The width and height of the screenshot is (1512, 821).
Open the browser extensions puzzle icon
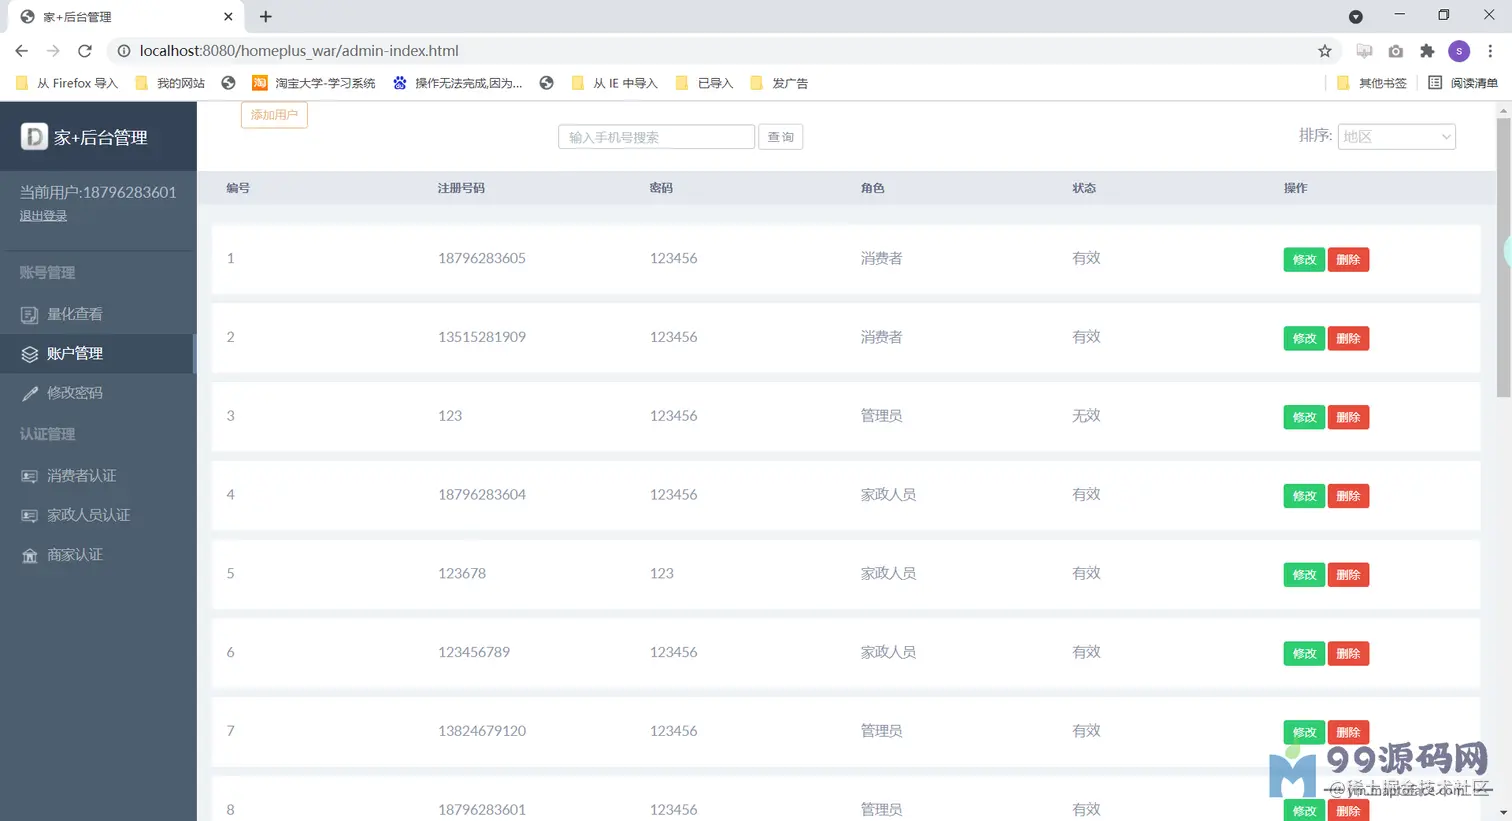1427,51
